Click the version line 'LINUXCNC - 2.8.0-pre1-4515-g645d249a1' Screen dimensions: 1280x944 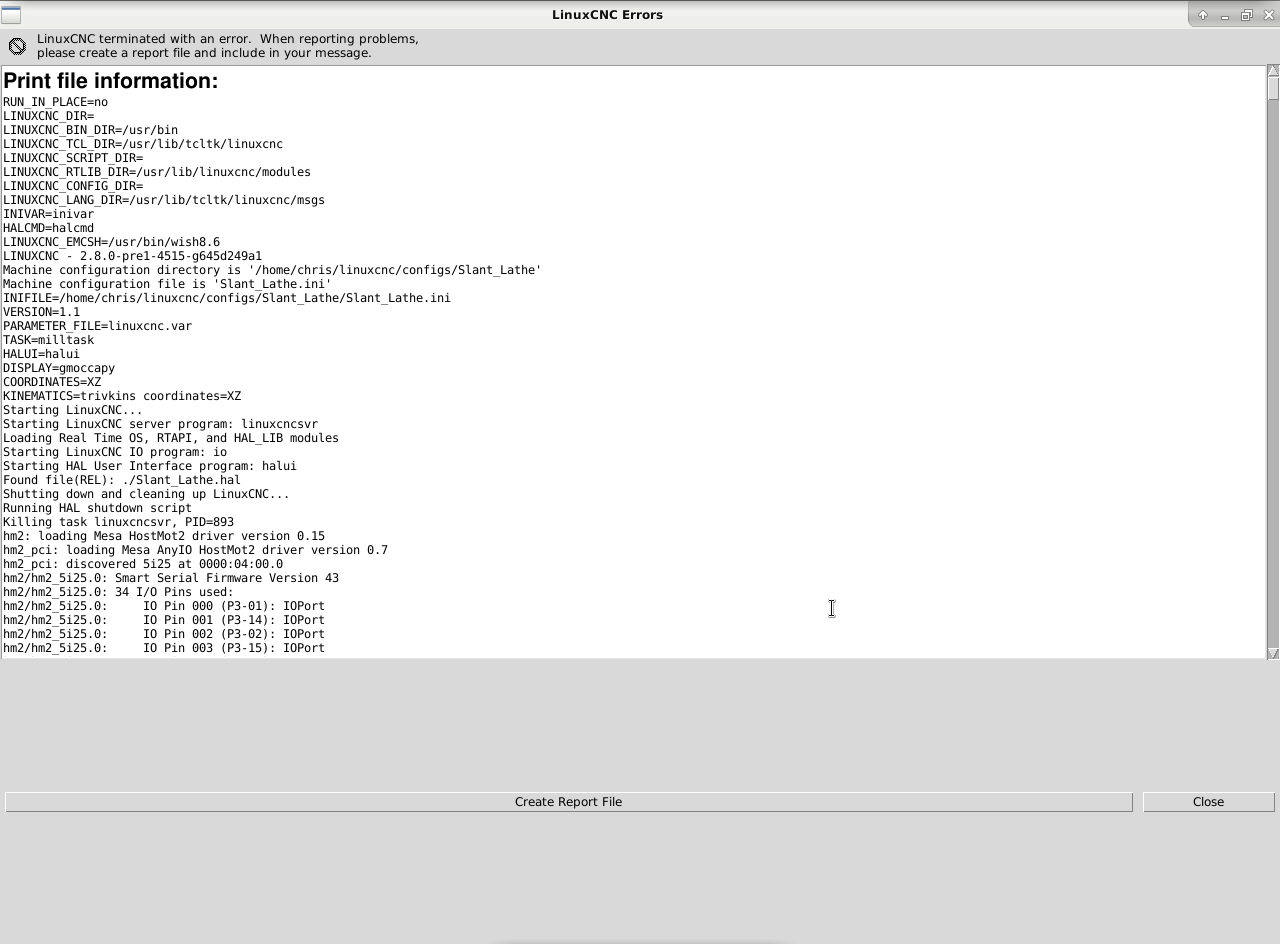[x=132, y=256]
